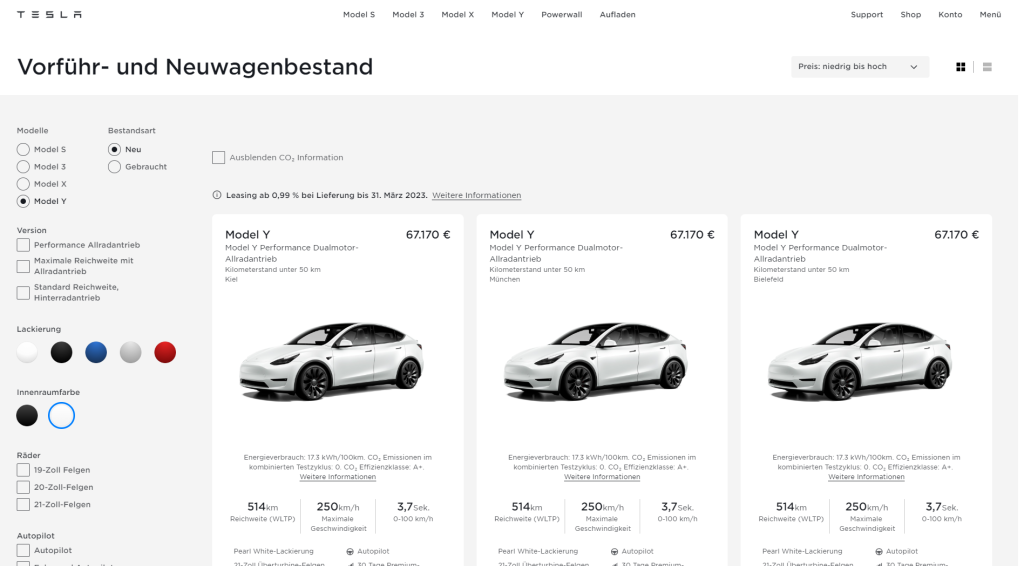
Task: Select Model S radio button
Action: click(24, 149)
